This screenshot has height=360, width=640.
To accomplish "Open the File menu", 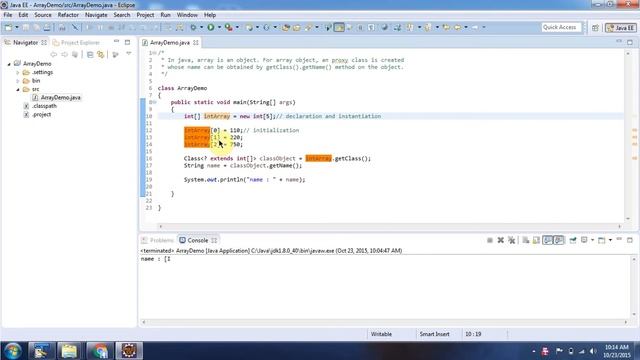I will (x=8, y=15).
